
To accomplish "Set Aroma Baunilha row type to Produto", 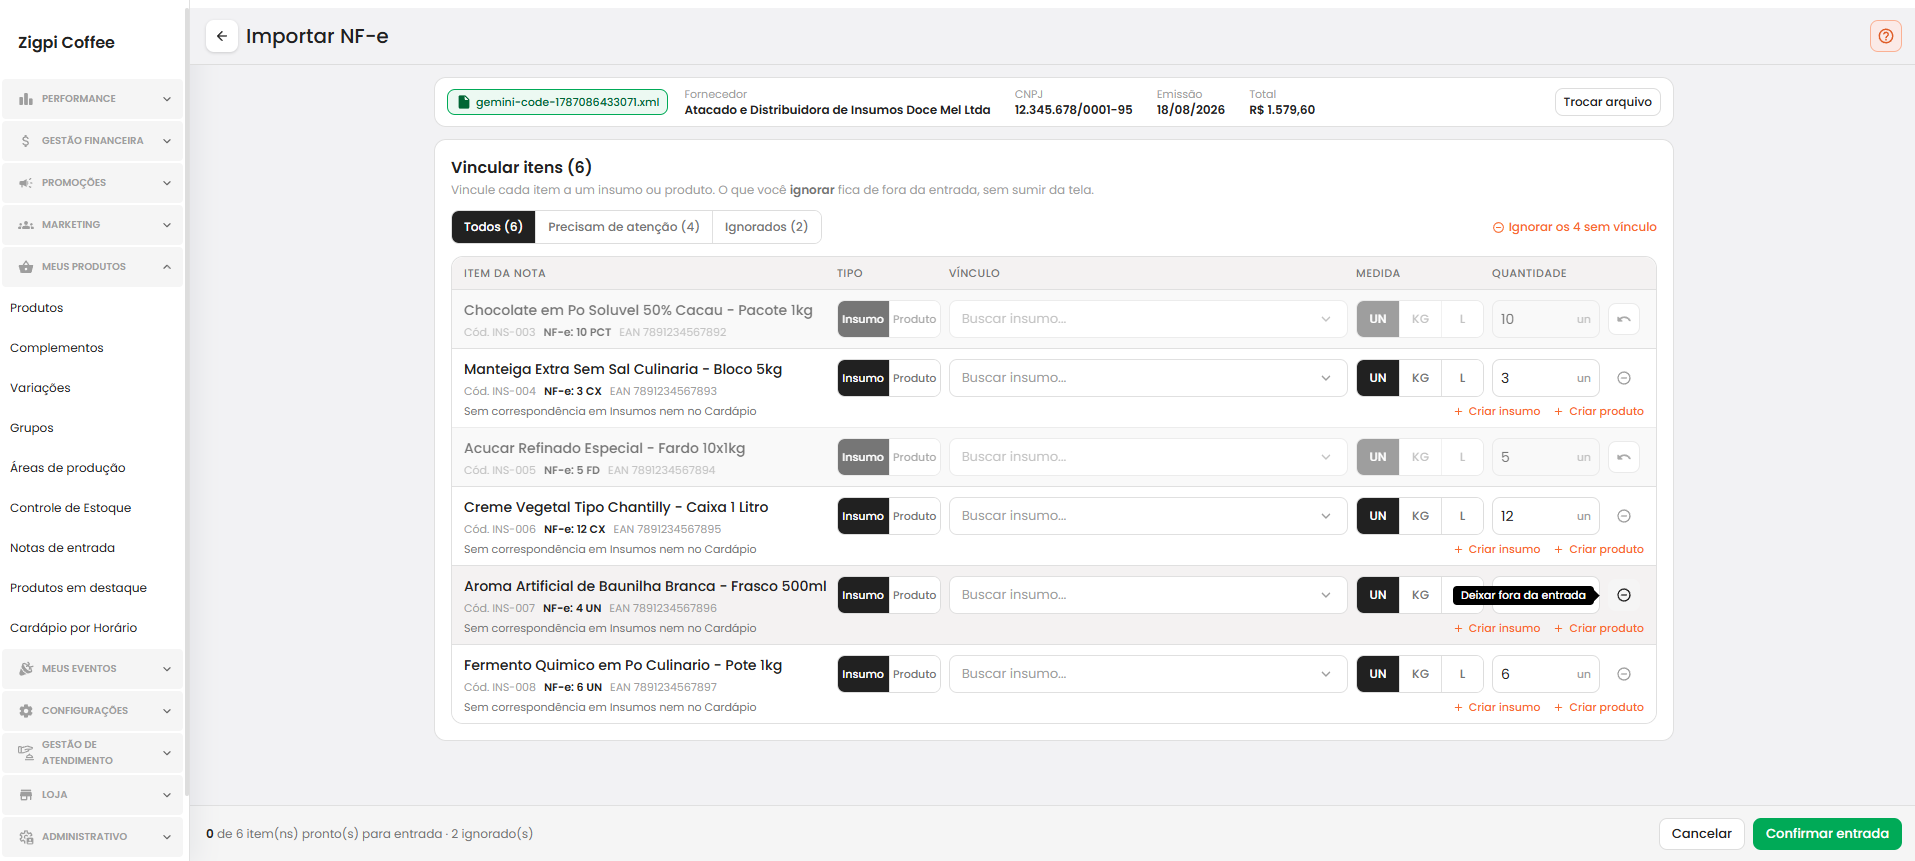I will [914, 595].
